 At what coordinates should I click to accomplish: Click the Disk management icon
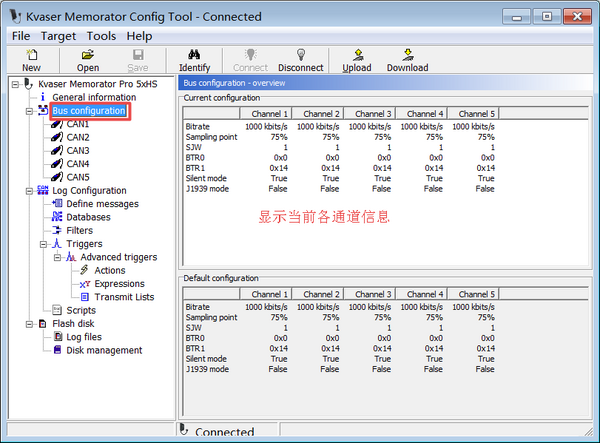pos(57,350)
